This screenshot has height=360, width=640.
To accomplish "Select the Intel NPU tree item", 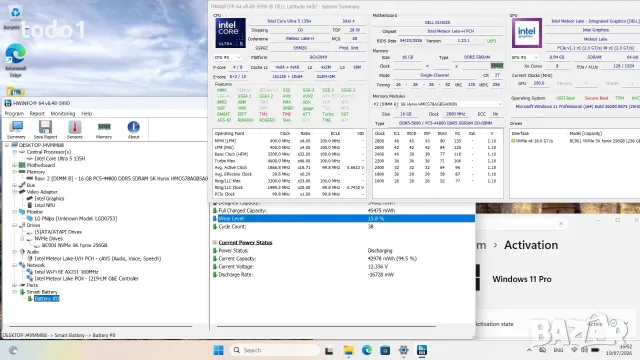I will (x=44, y=205).
